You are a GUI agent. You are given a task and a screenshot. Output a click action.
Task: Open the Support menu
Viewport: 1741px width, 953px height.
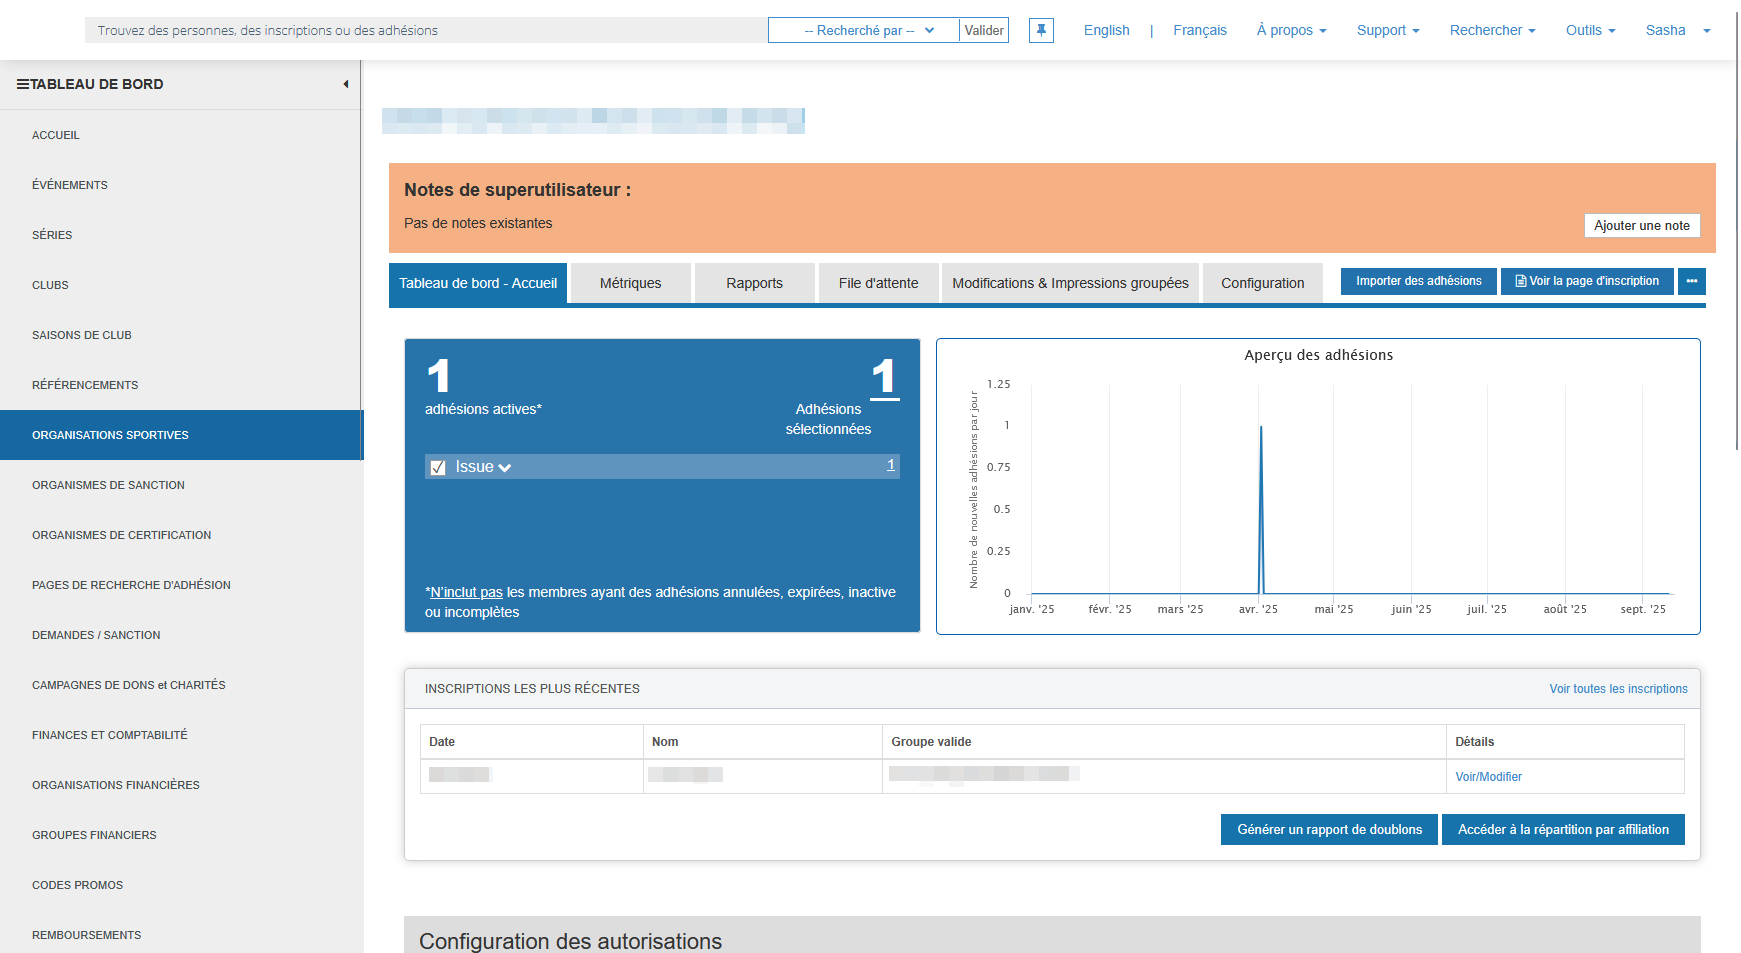[1387, 30]
